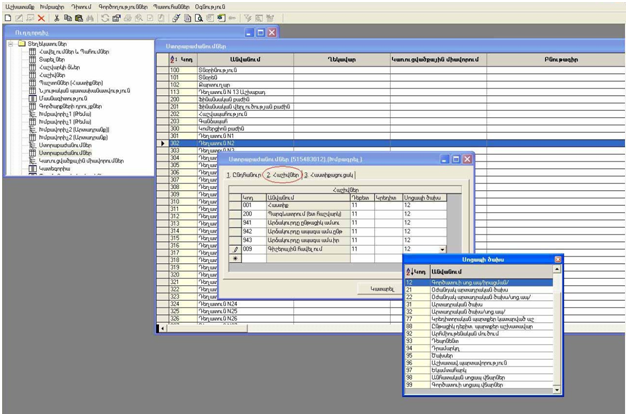Collapse the root folder in the tree panel
This screenshot has height=416, width=628.
(x=9, y=44)
